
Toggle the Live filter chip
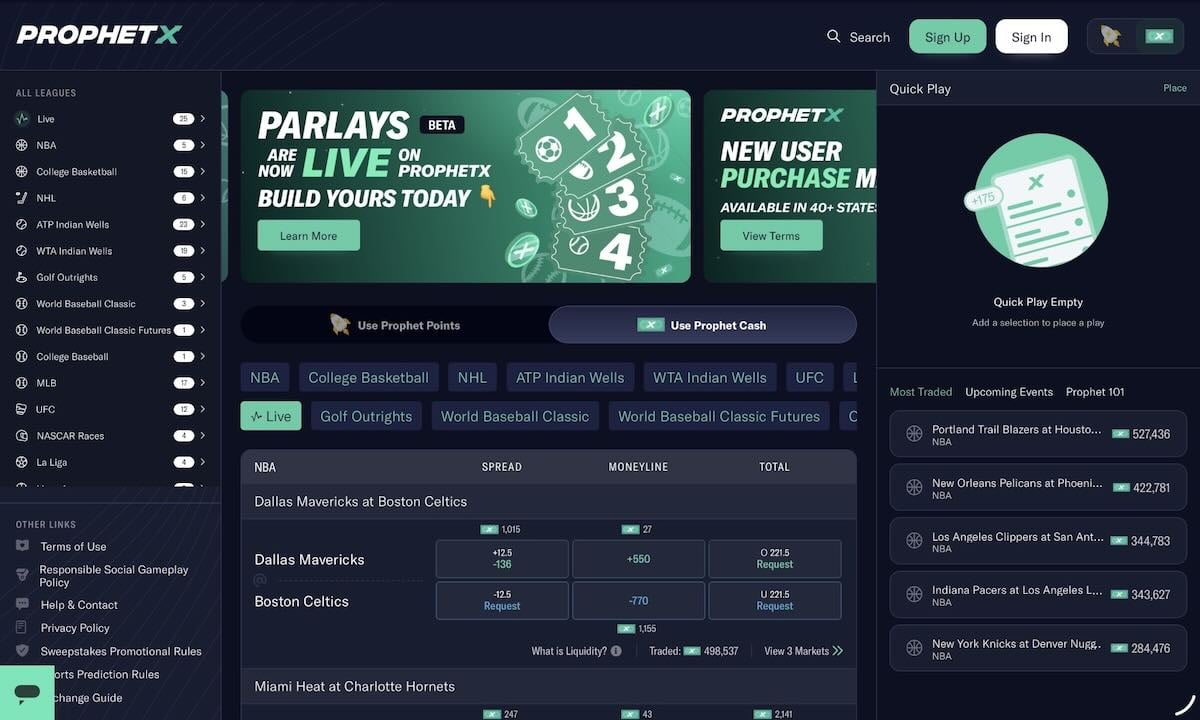[x=271, y=416]
